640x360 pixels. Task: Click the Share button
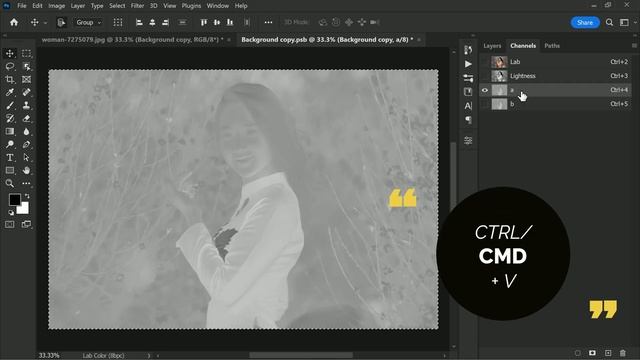pyautogui.click(x=585, y=22)
